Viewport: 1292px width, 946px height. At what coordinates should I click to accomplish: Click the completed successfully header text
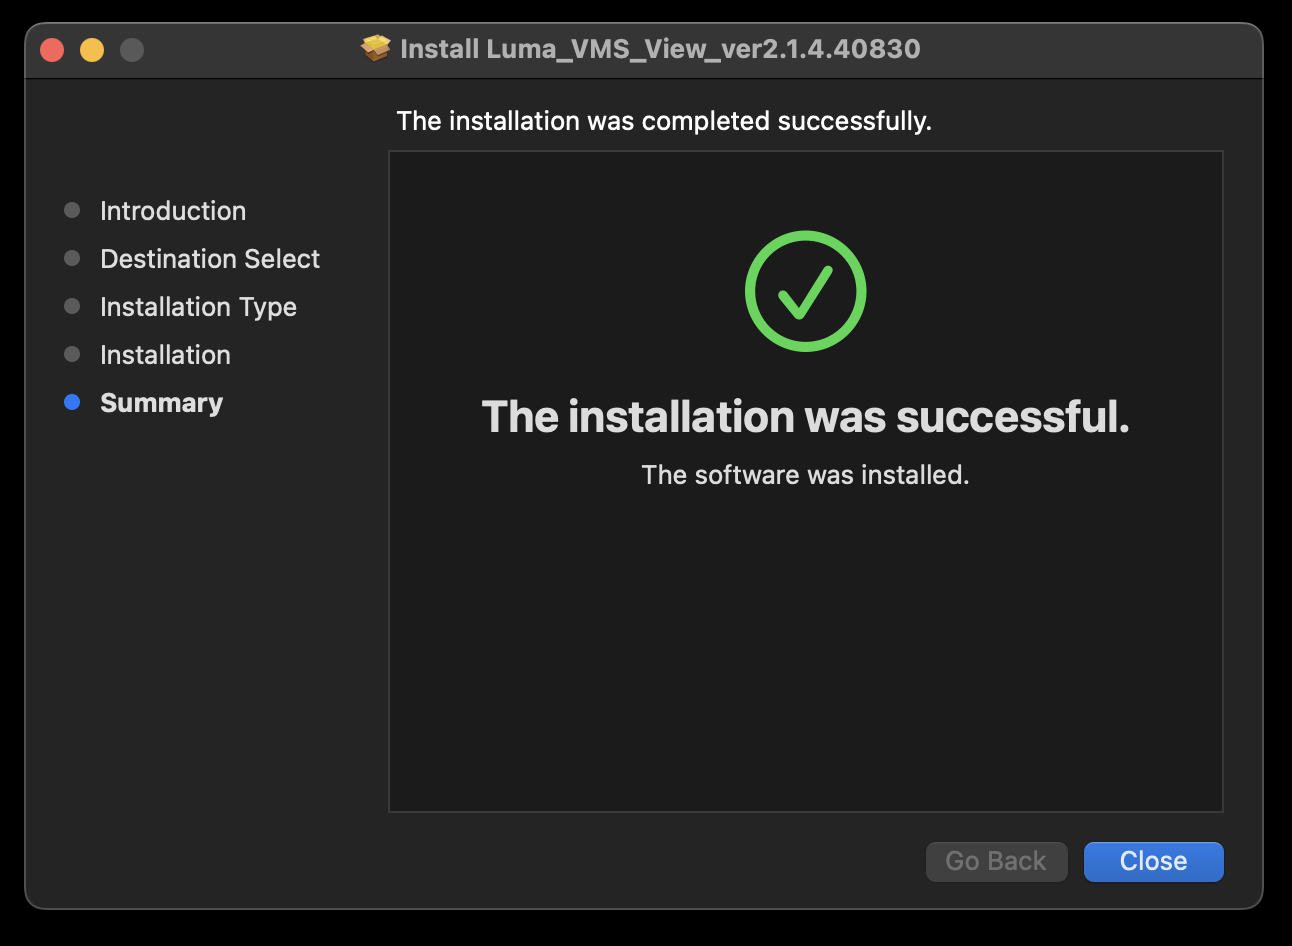tap(663, 120)
